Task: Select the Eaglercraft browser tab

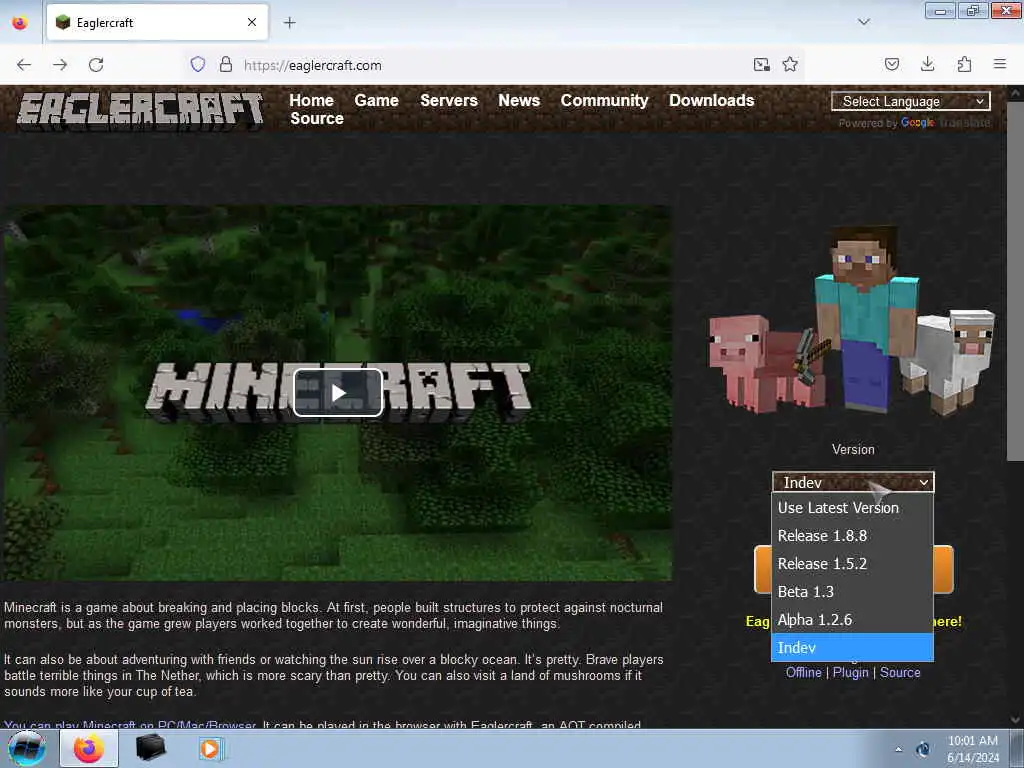Action: (157, 23)
